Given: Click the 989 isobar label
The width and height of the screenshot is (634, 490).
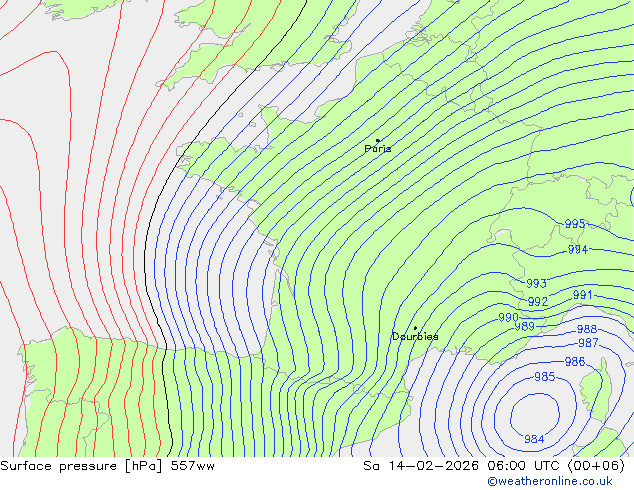Looking at the screenshot, I should [x=524, y=326].
